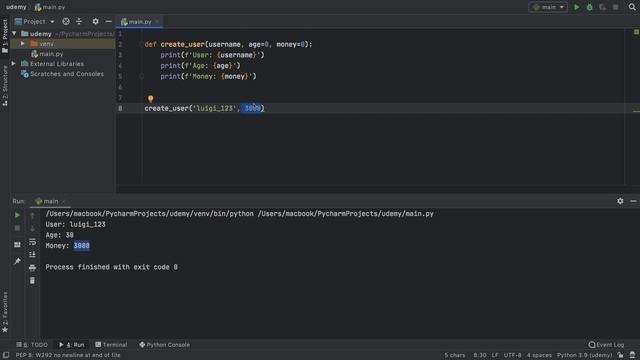
Task: Click the highlighted Money value 3000 in console
Action: tap(82, 245)
